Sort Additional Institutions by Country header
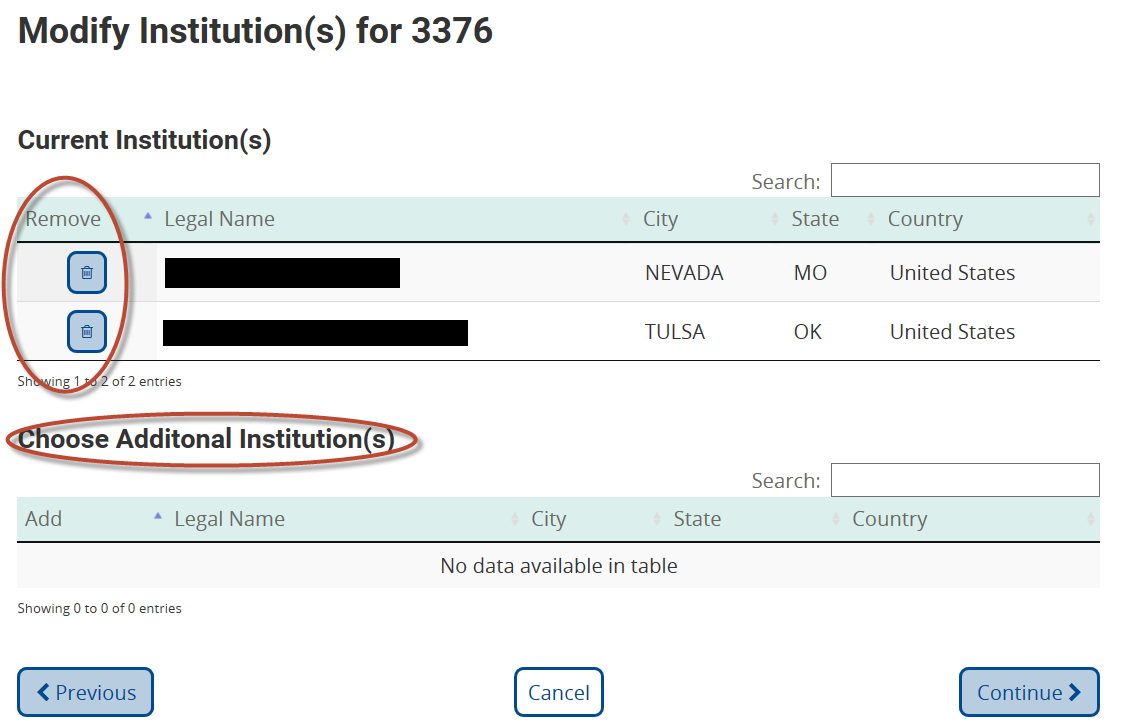 point(889,519)
